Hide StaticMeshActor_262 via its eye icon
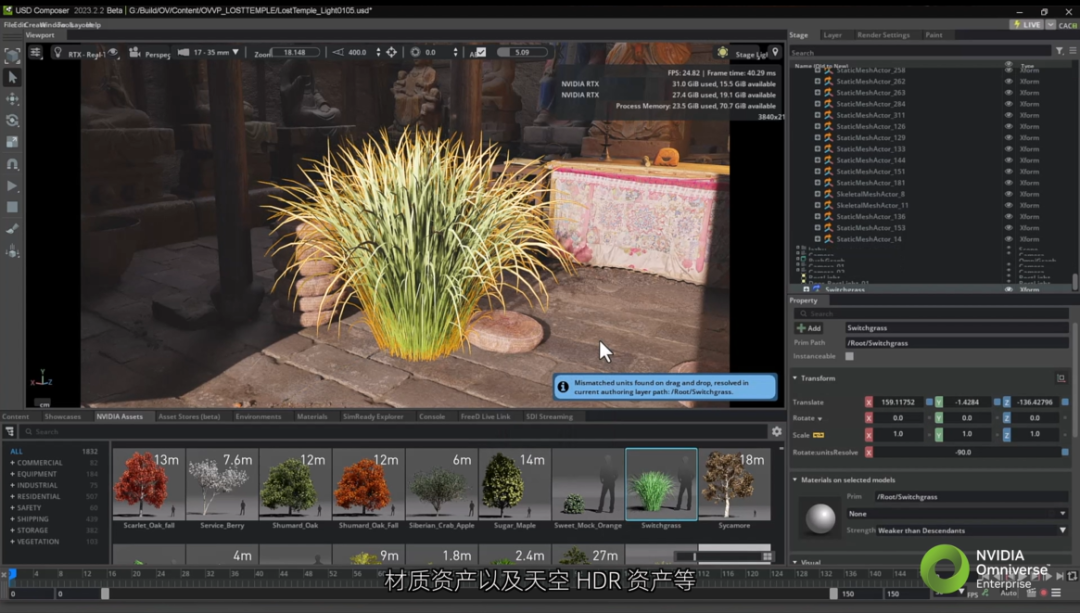Image resolution: width=1080 pixels, height=613 pixels. coord(1008,81)
